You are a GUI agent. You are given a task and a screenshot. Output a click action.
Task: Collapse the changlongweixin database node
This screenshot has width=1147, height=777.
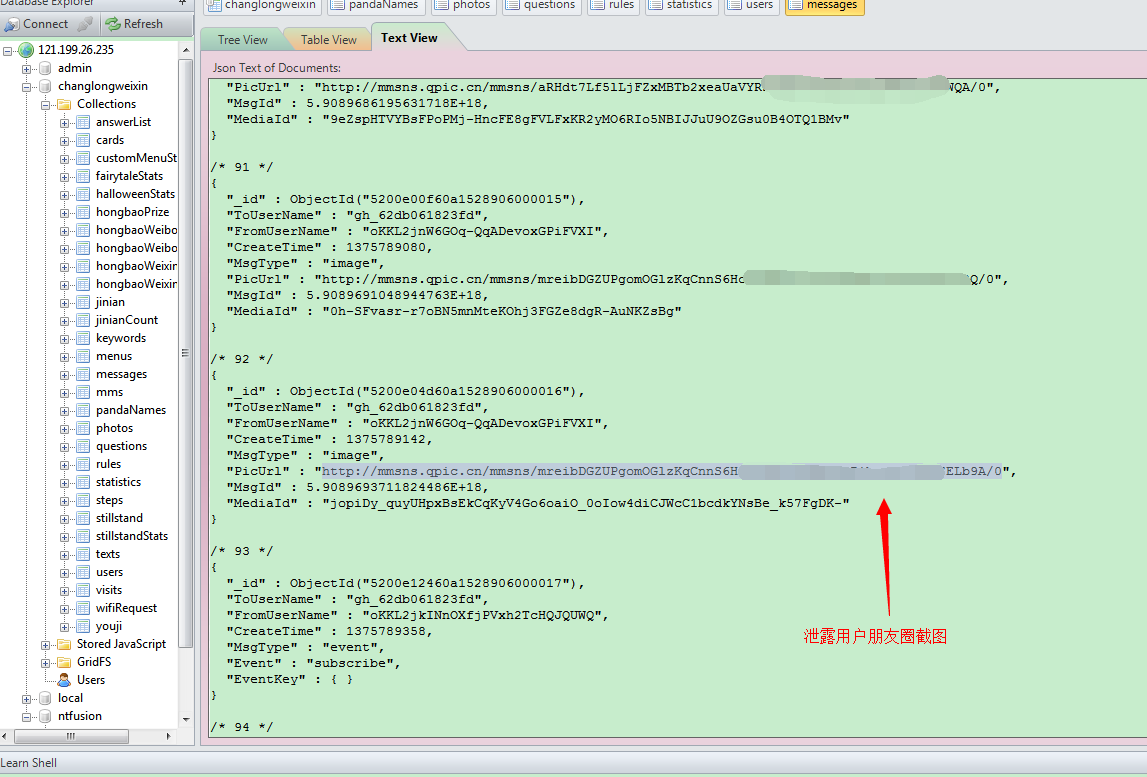tap(26, 87)
